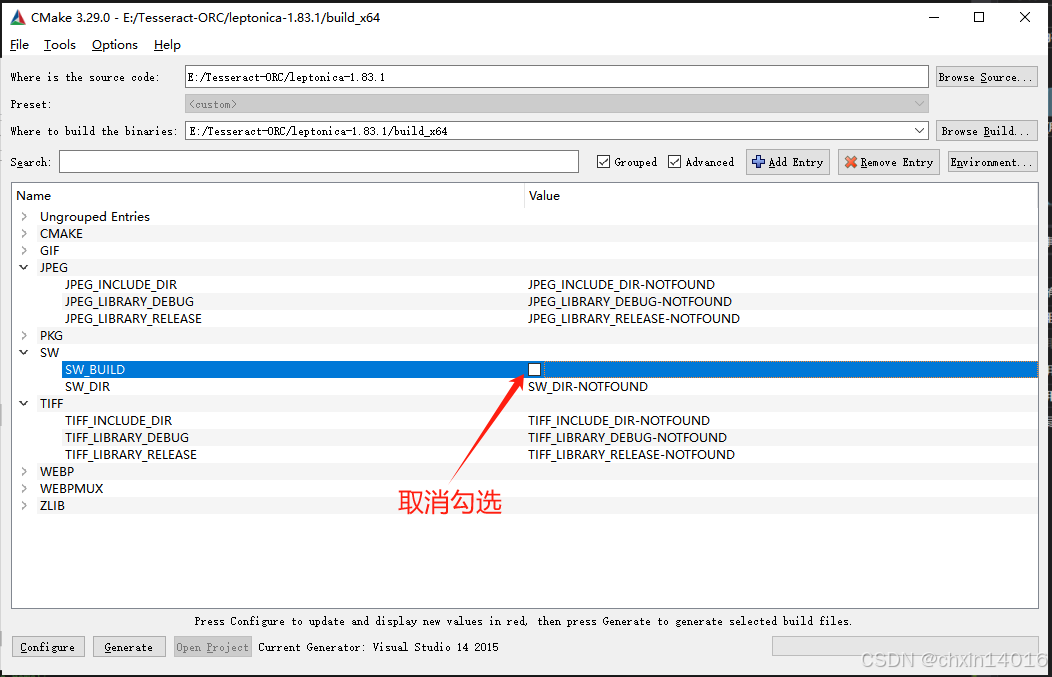Click the blue plus icon on Add Entry
The width and height of the screenshot is (1052, 677).
click(x=758, y=162)
